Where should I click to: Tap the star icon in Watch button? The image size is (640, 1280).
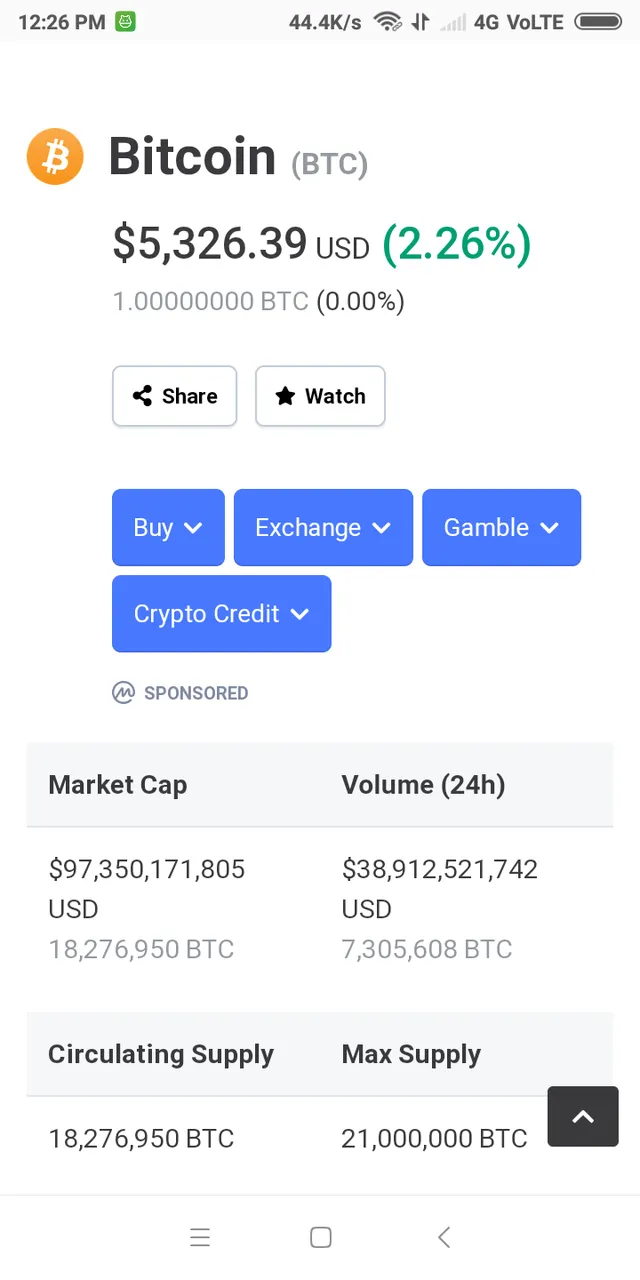pyautogui.click(x=285, y=396)
